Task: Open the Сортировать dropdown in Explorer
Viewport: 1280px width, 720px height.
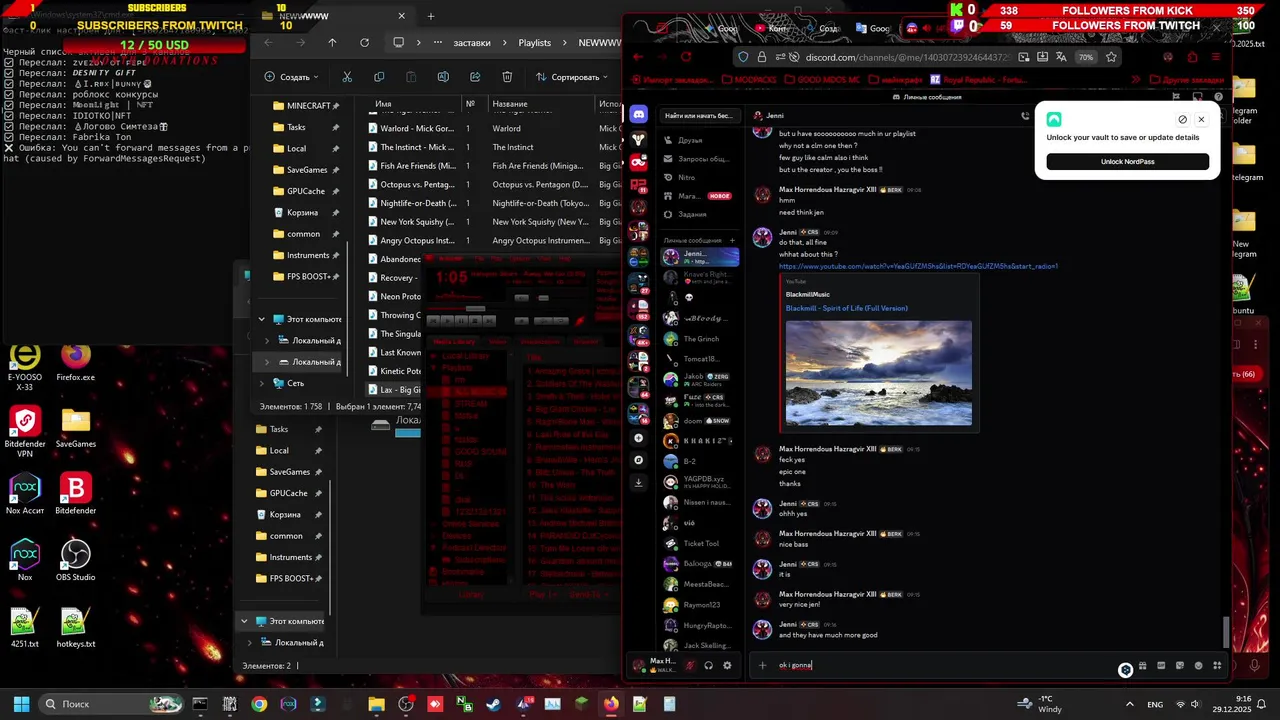Action: tap(573, 77)
